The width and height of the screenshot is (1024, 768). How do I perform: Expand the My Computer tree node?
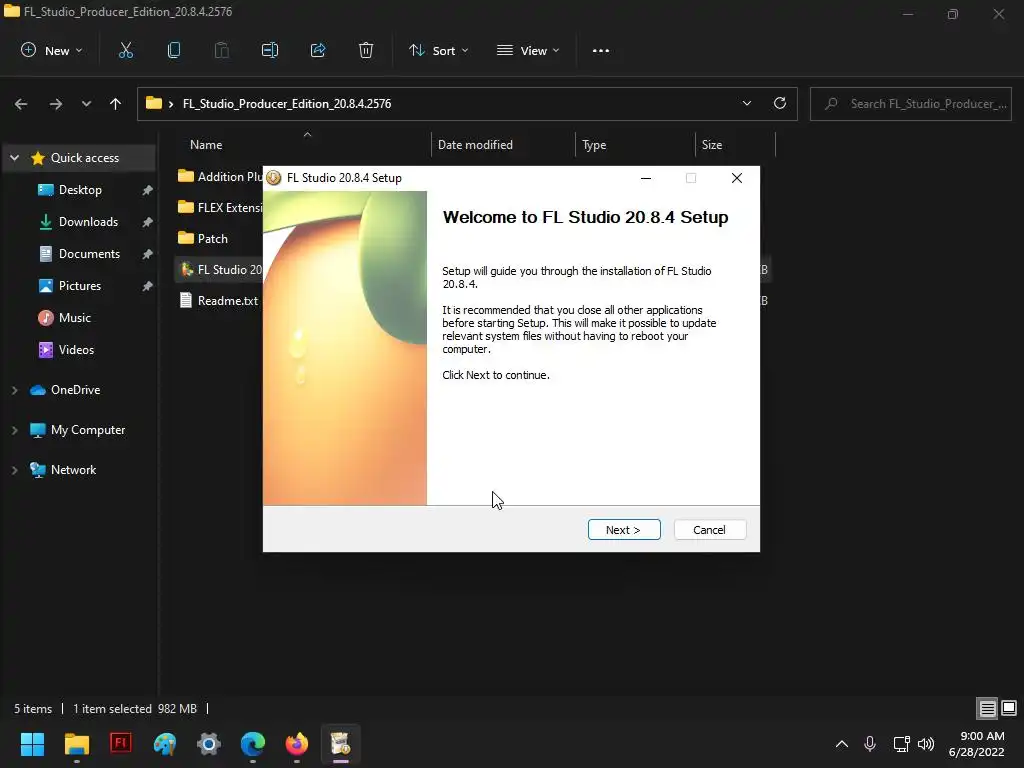[14, 430]
